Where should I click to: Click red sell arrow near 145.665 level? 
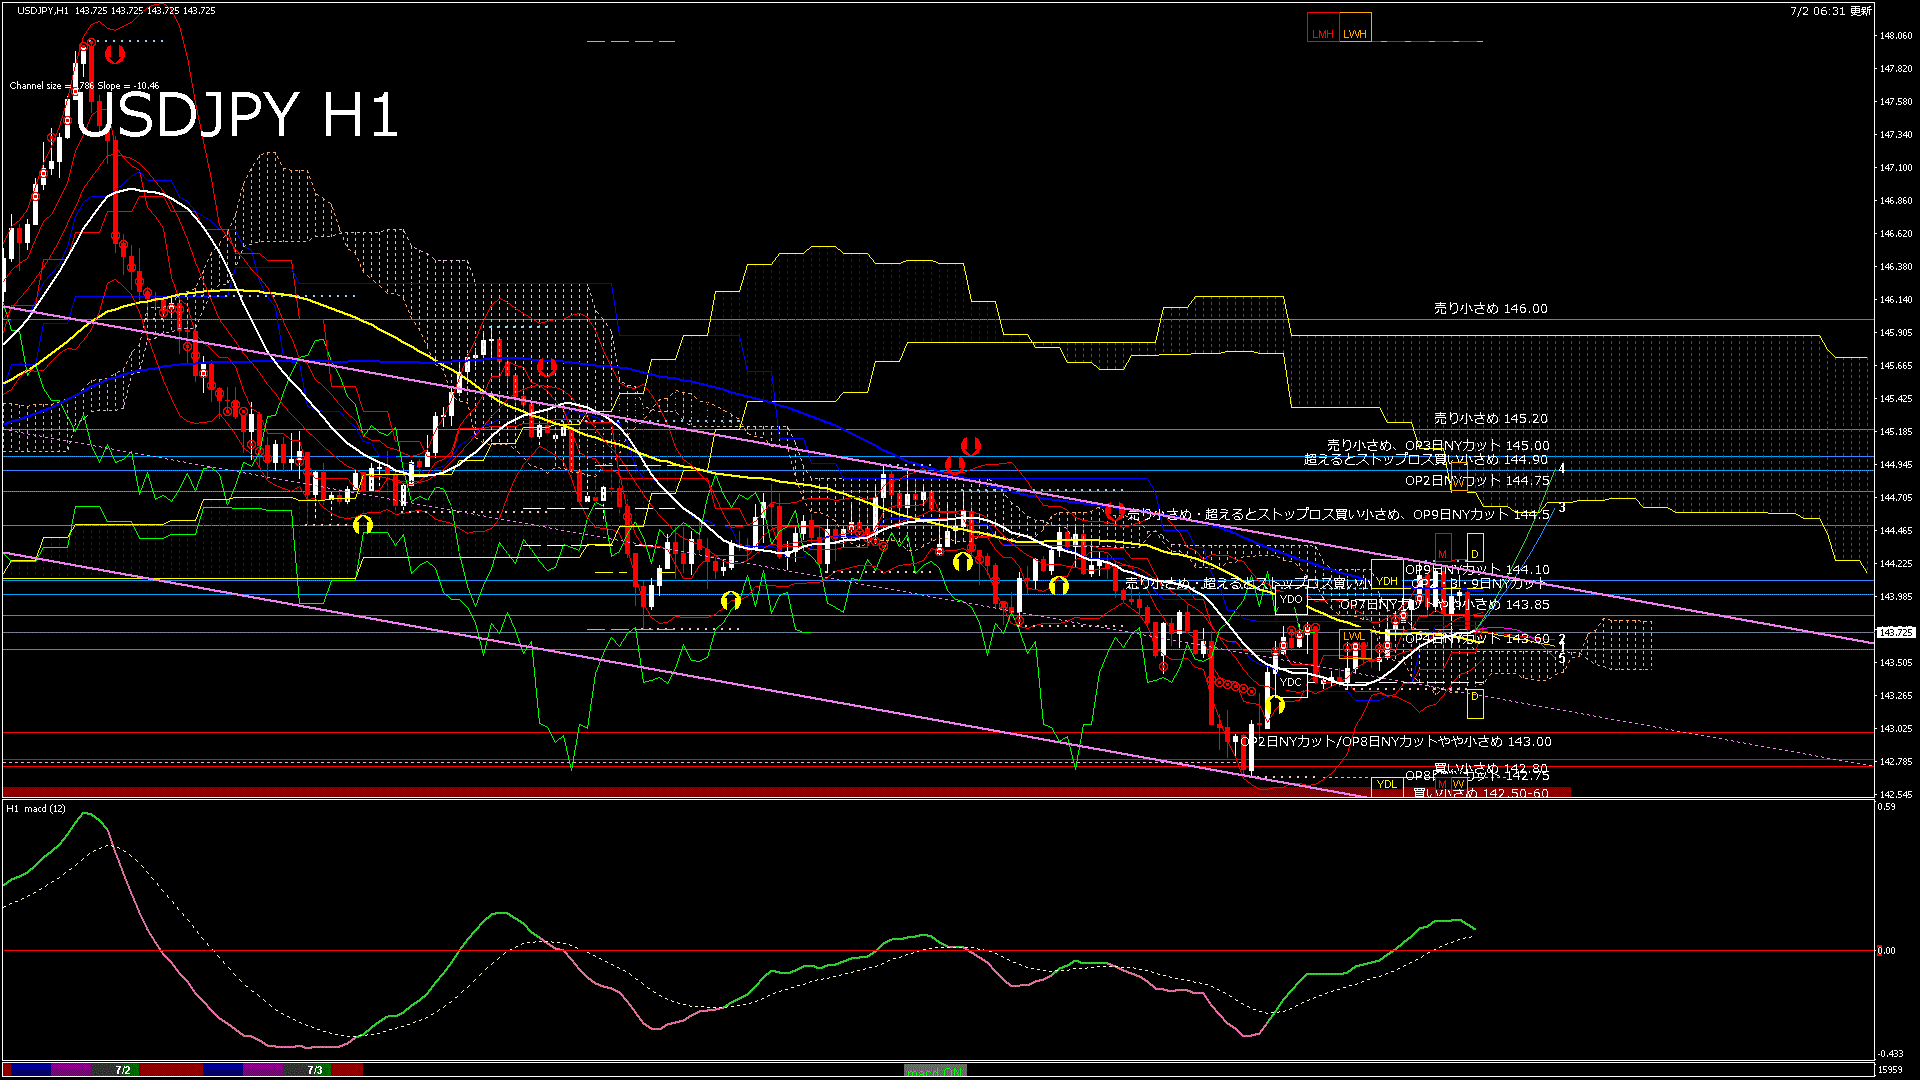(x=546, y=367)
